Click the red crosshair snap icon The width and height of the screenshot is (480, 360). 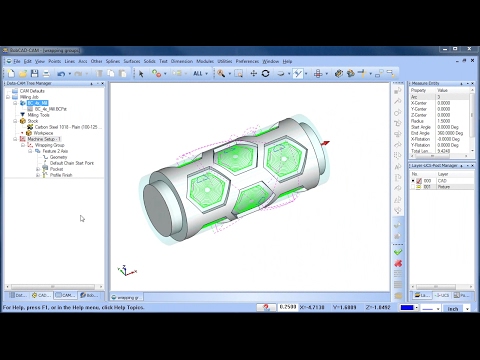point(318,73)
